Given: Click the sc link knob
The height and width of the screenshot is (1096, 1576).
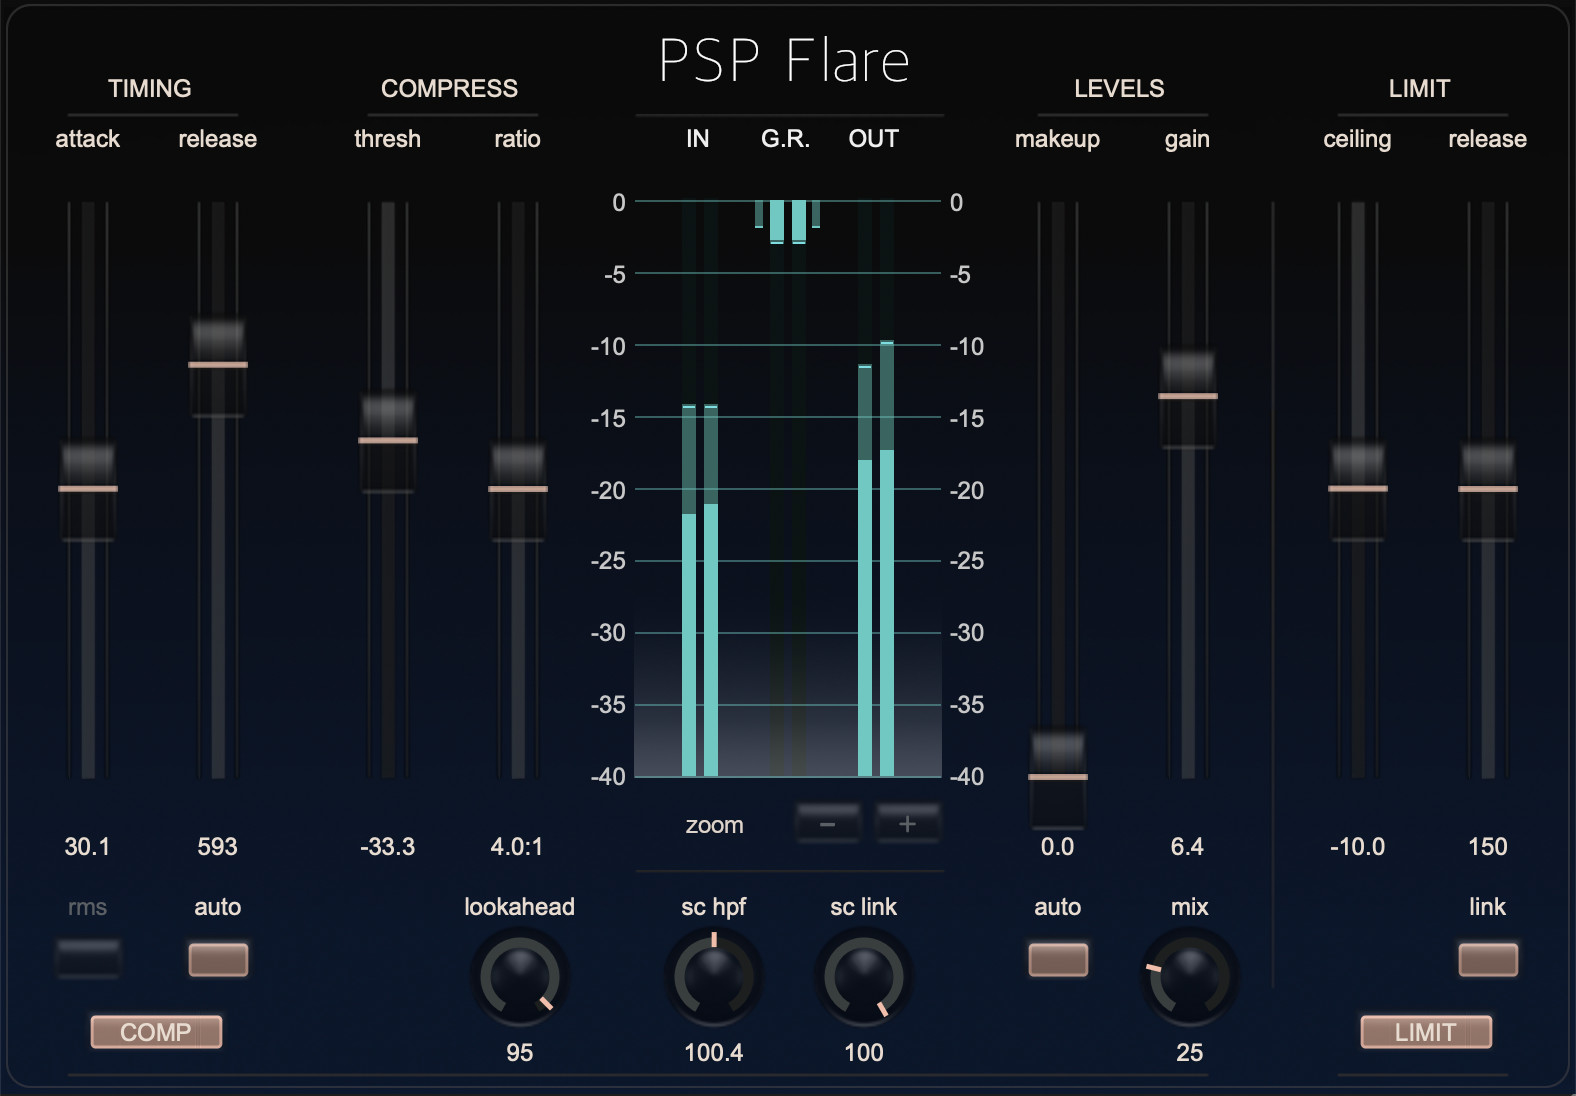Looking at the screenshot, I should point(863,976).
